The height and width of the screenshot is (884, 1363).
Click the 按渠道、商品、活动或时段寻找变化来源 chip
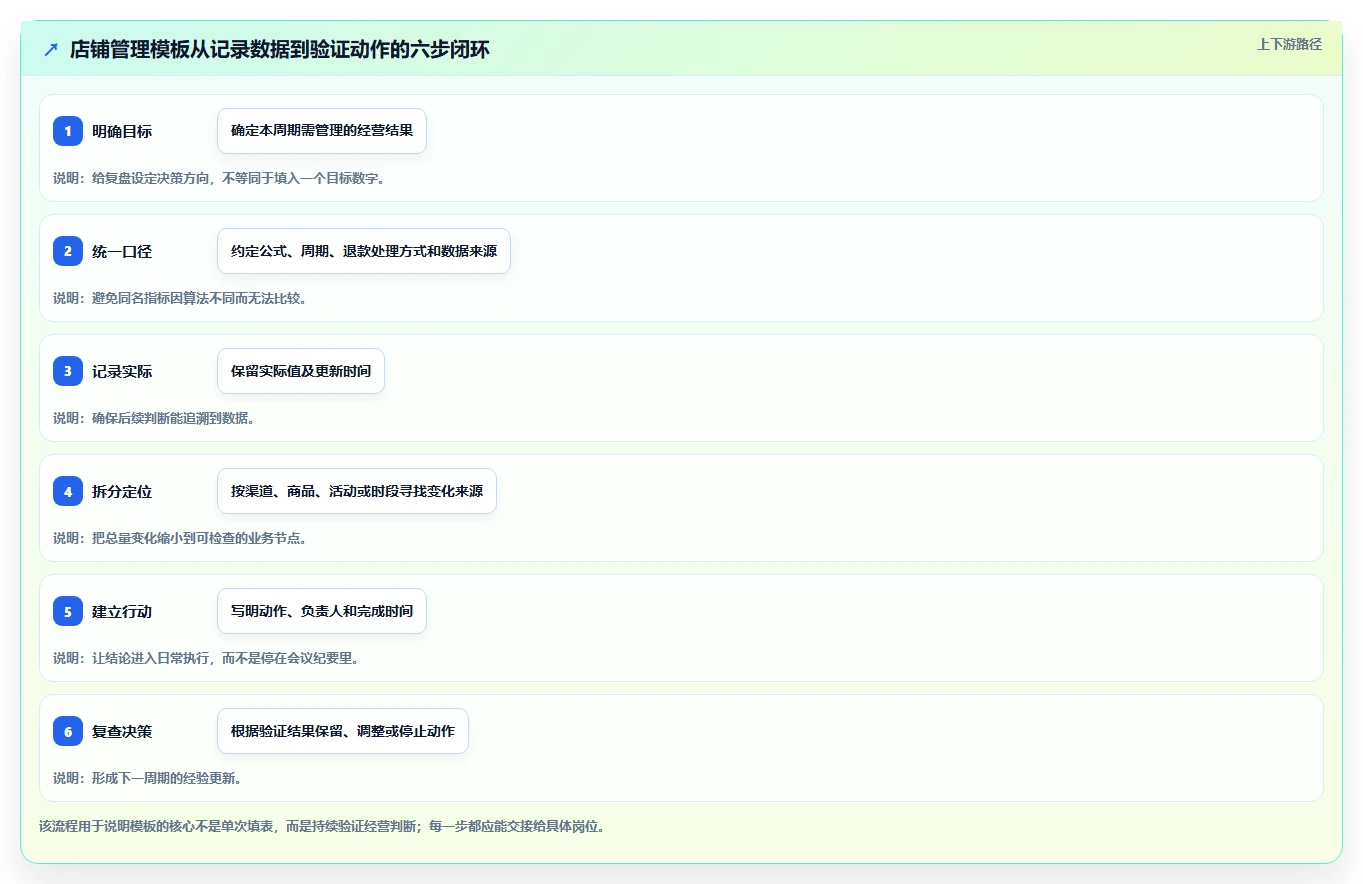(x=357, y=491)
